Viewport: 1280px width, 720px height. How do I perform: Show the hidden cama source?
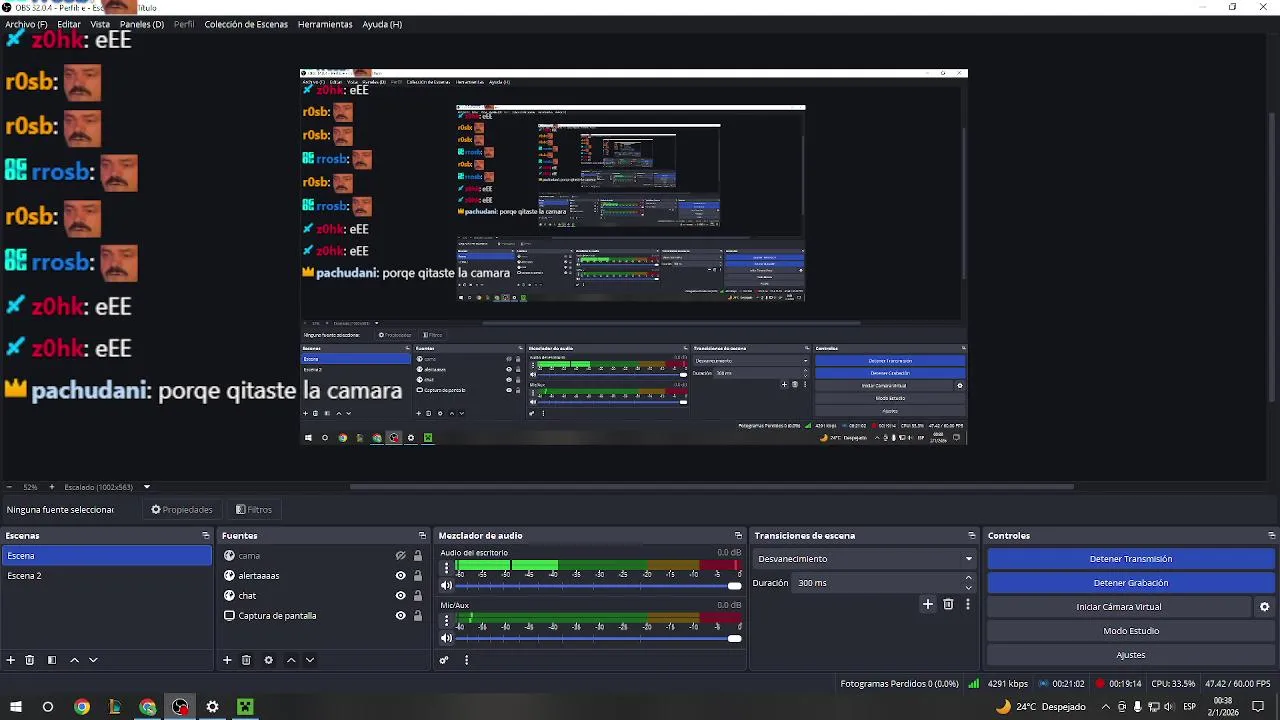(x=401, y=556)
